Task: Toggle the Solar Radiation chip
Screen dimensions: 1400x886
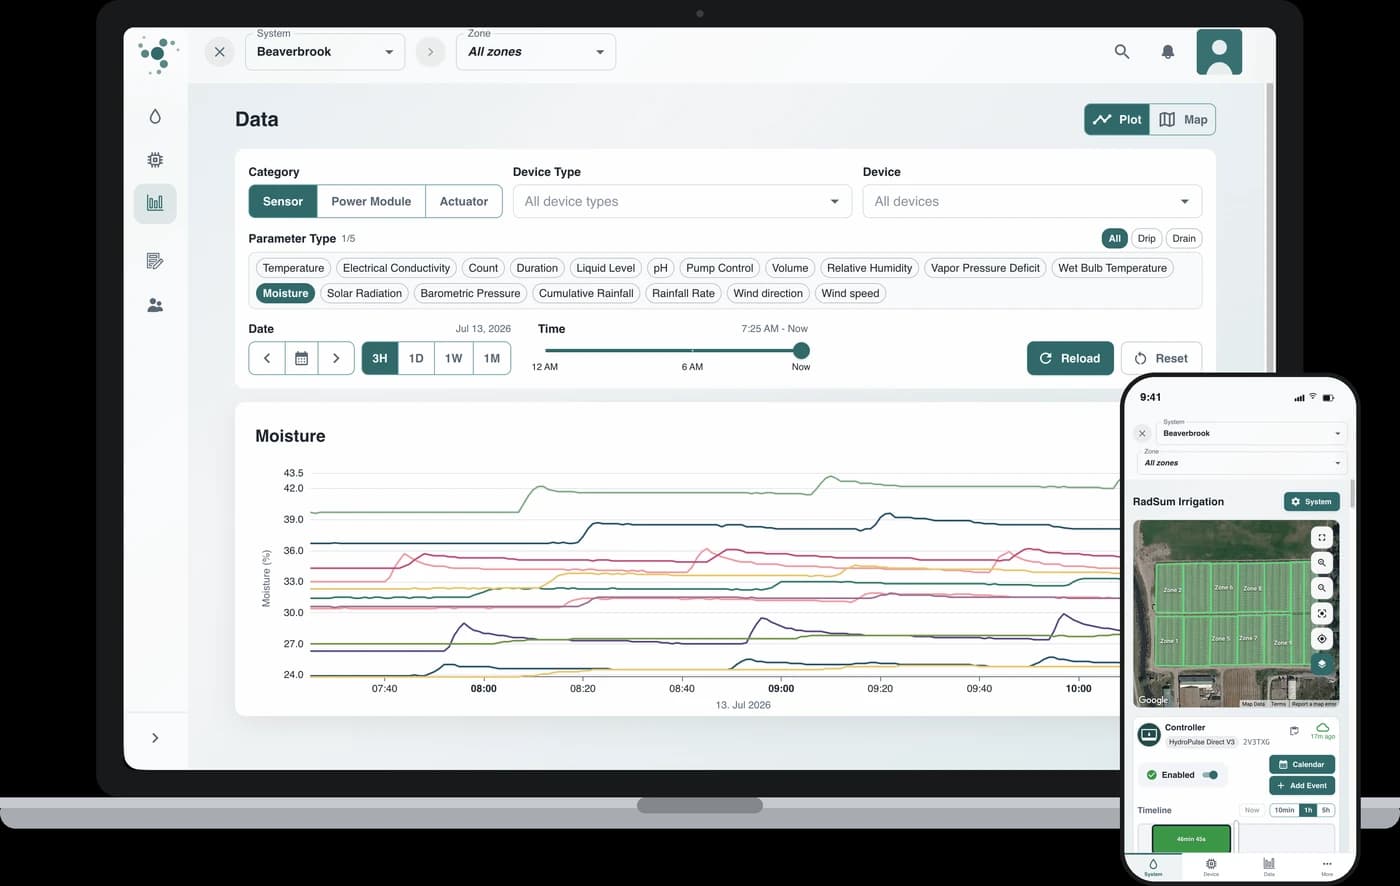Action: pos(364,293)
